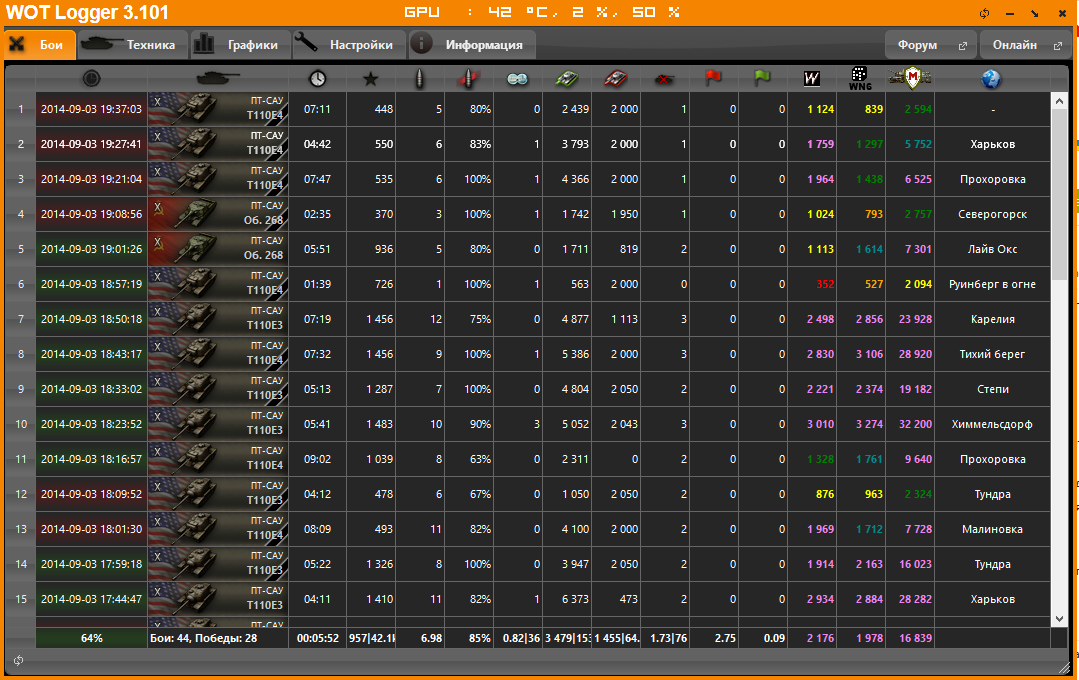Sort by the WN6 rating column icon

click(x=860, y=79)
